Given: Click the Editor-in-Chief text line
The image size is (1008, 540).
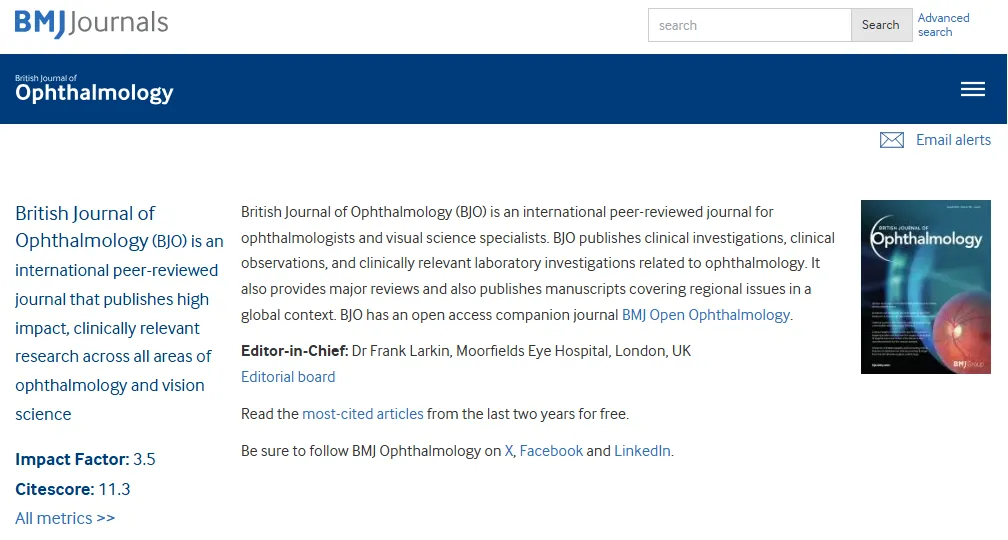Looking at the screenshot, I should point(466,351).
